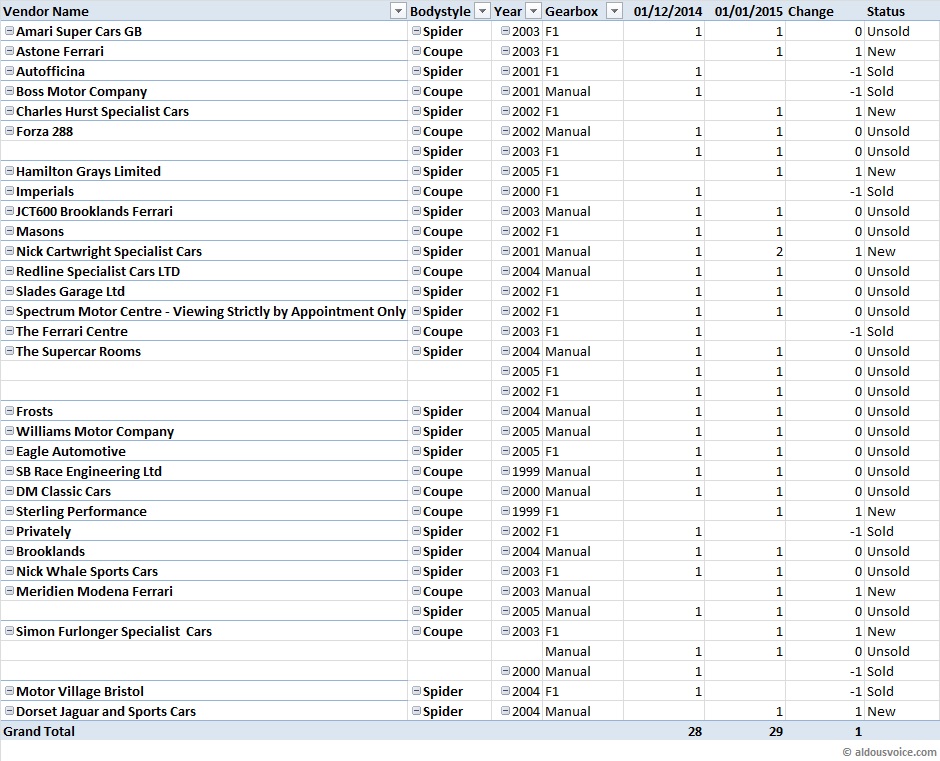Viewport: 940px width, 761px height.
Task: Collapse year 2005 for Hamilton Grays Limited
Action: (505, 171)
